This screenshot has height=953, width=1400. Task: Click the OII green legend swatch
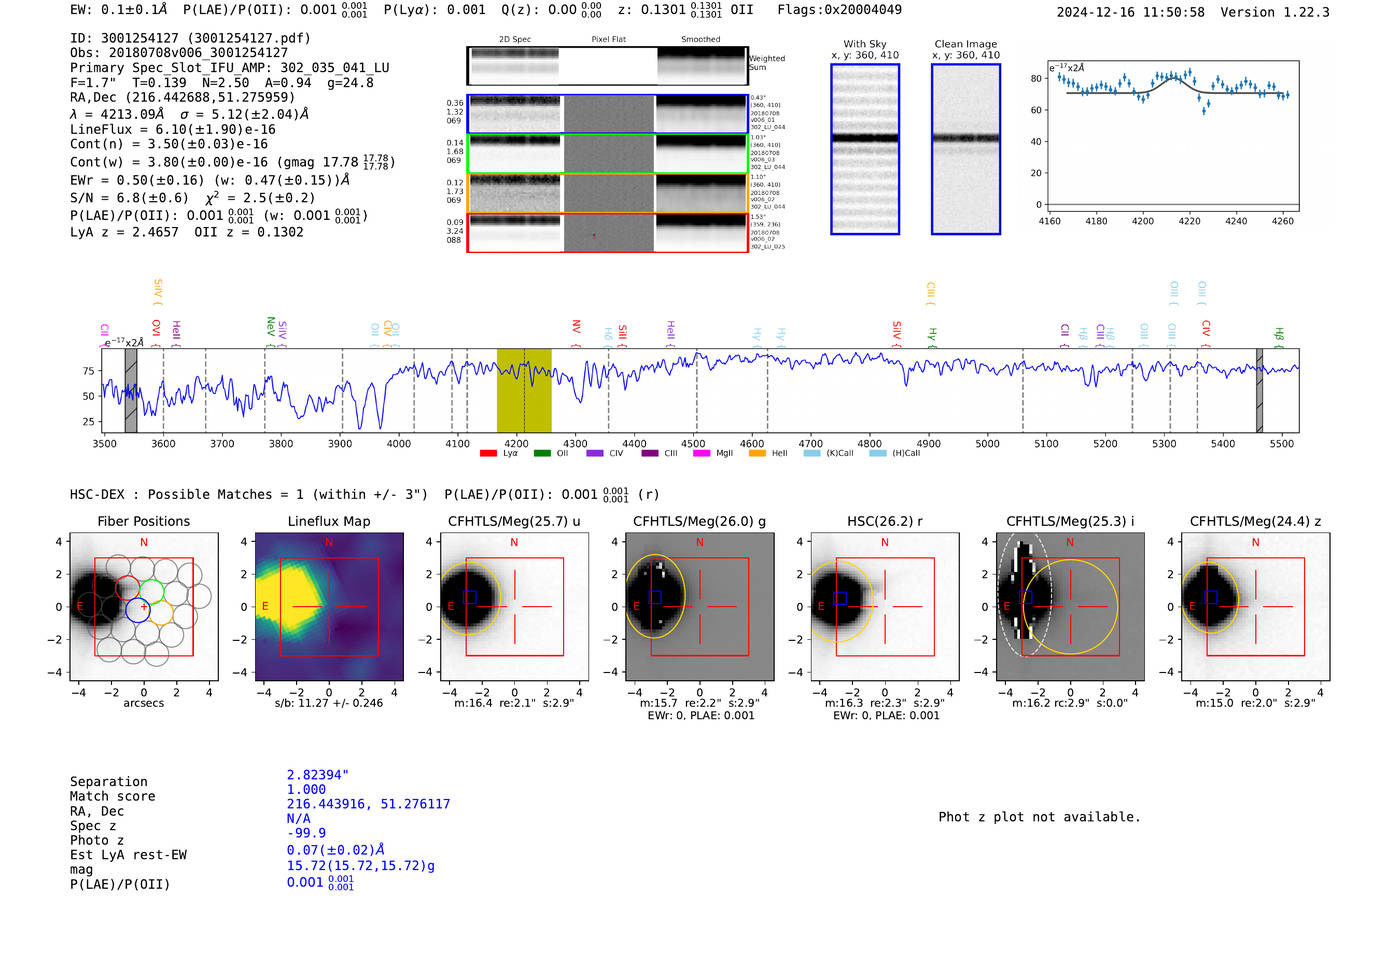pyautogui.click(x=542, y=453)
